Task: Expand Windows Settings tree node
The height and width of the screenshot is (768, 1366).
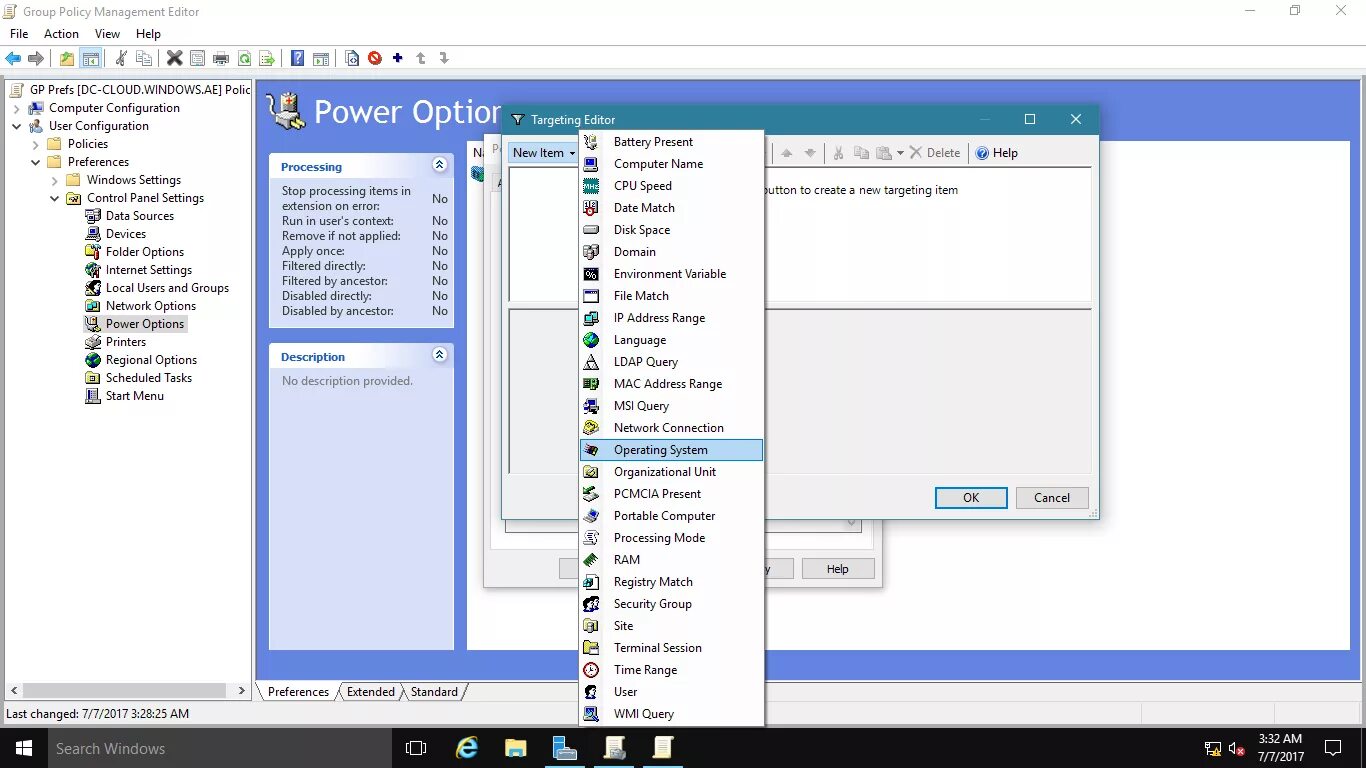Action: [x=55, y=180]
